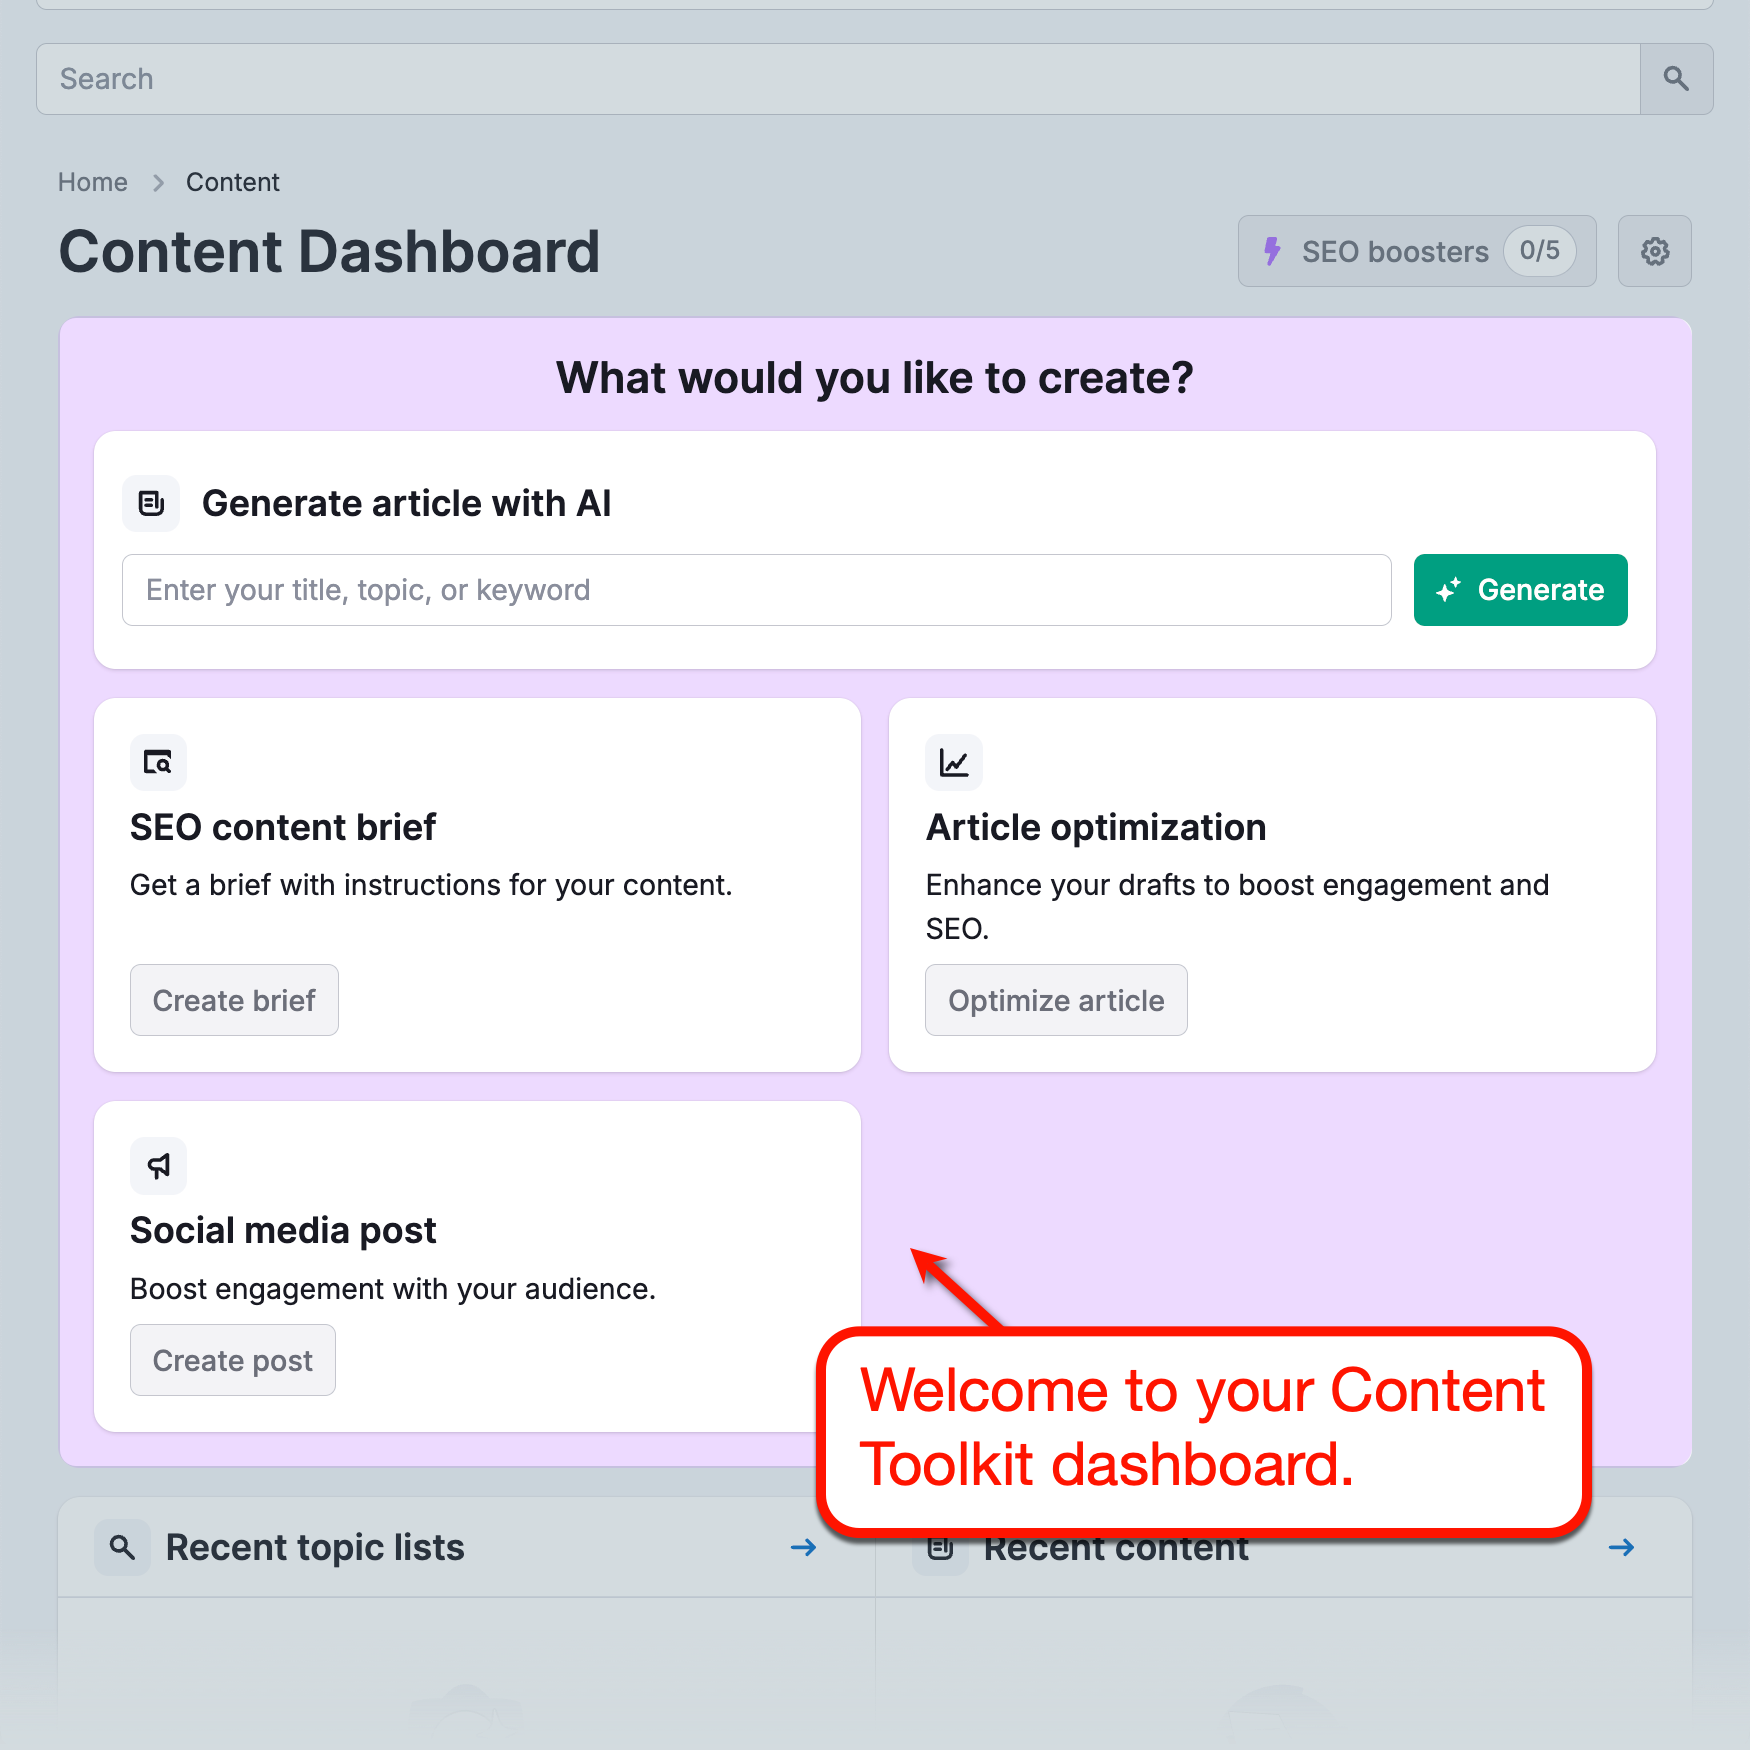
Task: Select the lightning bolt SEO boosters icon
Action: click(x=1274, y=251)
